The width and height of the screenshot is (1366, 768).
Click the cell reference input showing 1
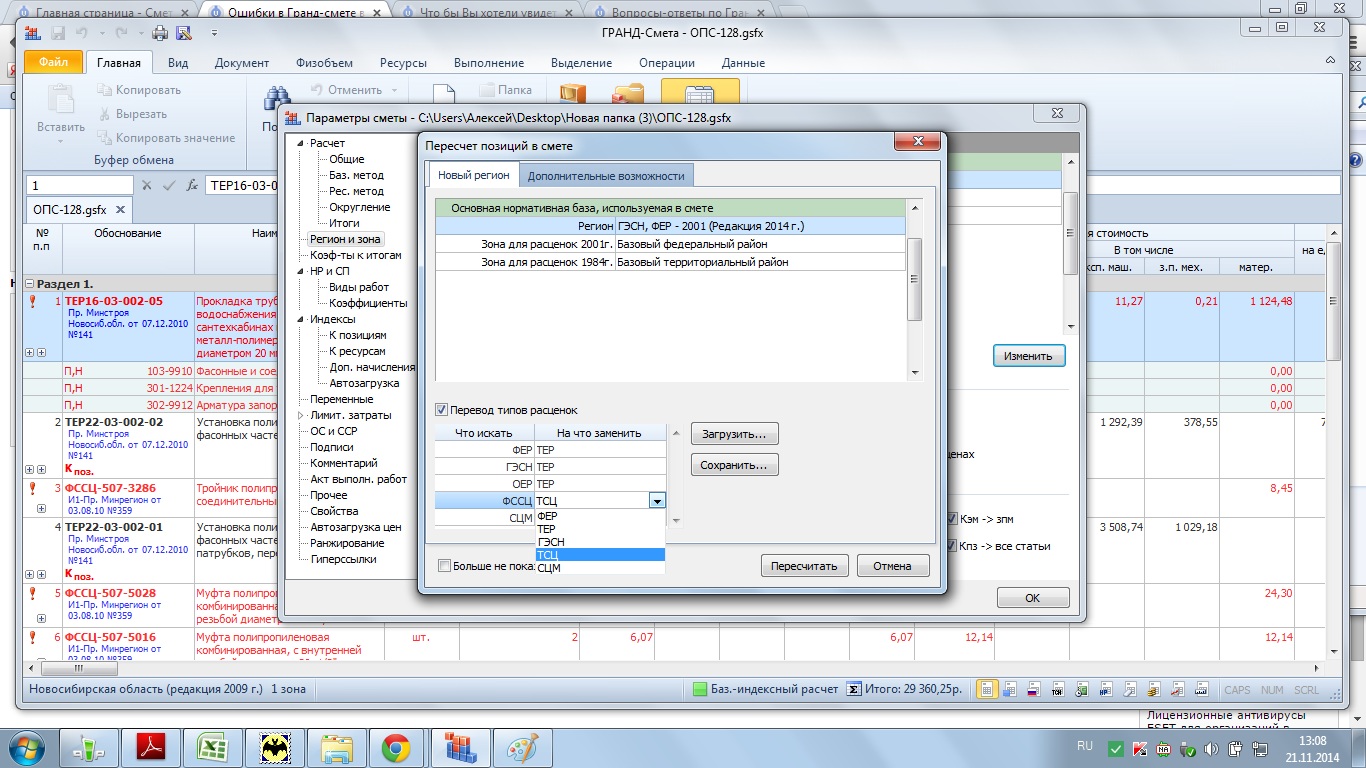[x=80, y=185]
